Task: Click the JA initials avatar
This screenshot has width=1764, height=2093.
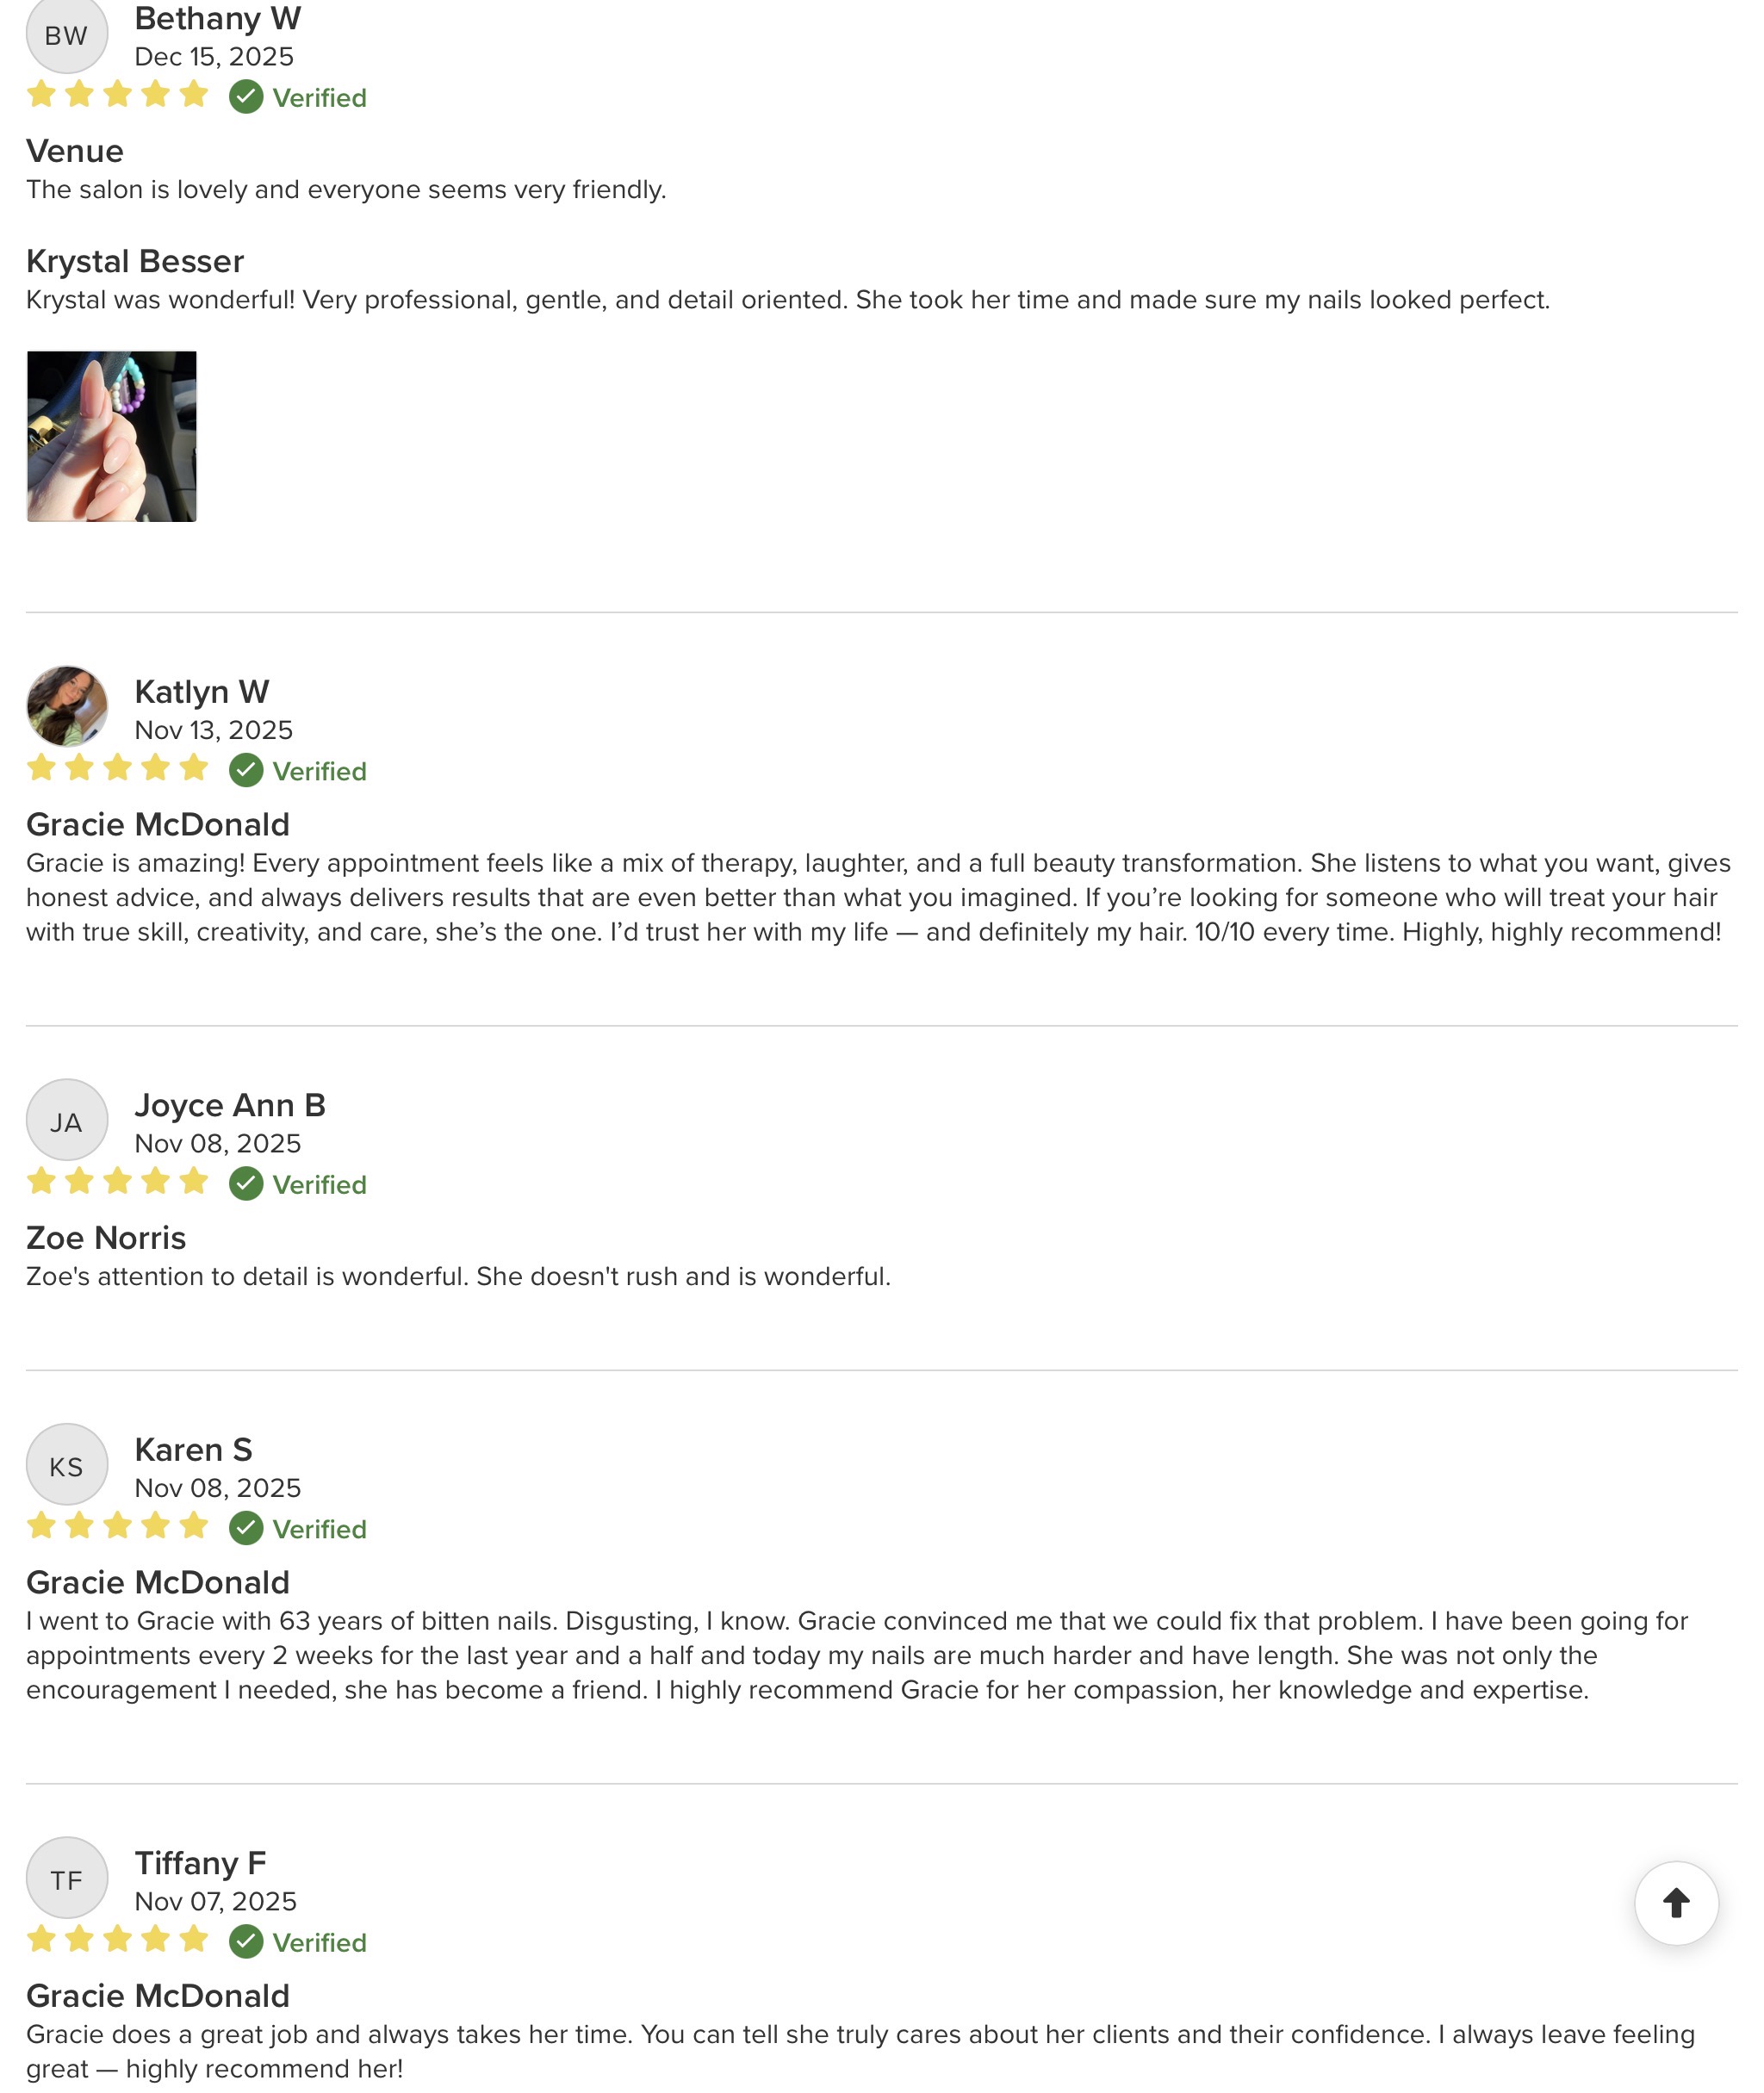Action: (x=67, y=1120)
